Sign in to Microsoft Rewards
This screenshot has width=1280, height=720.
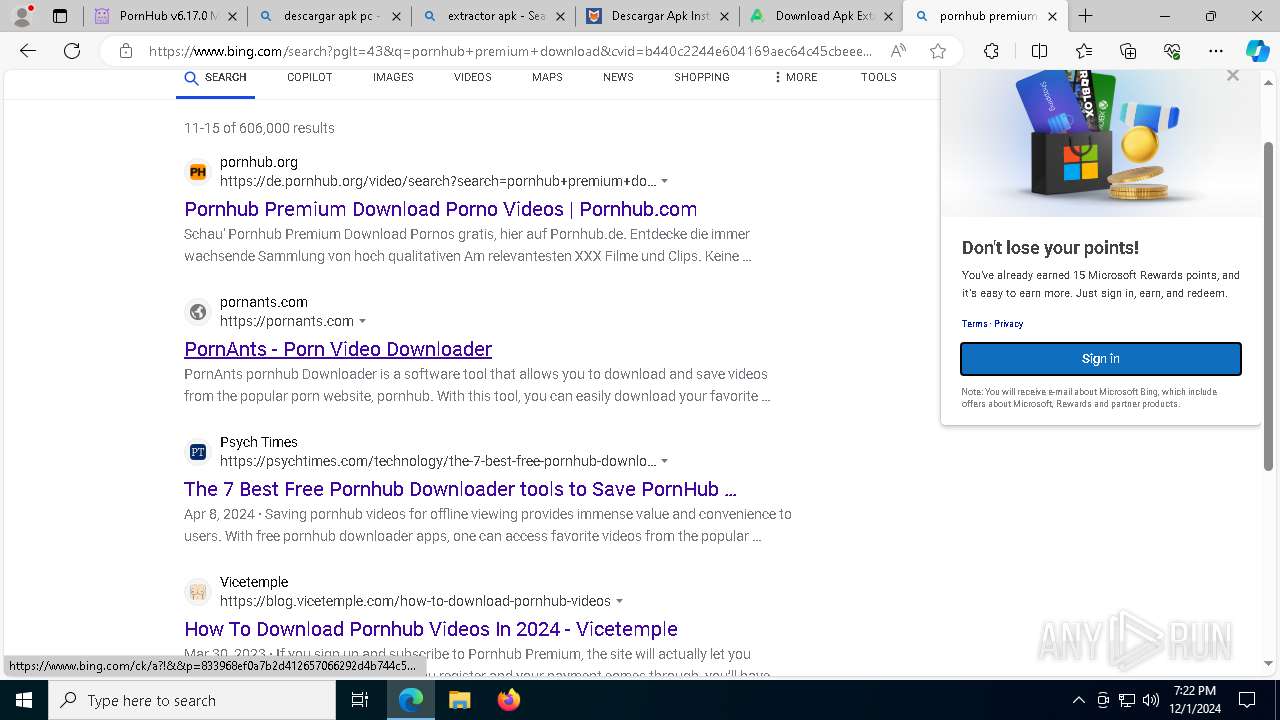[x=1101, y=359]
